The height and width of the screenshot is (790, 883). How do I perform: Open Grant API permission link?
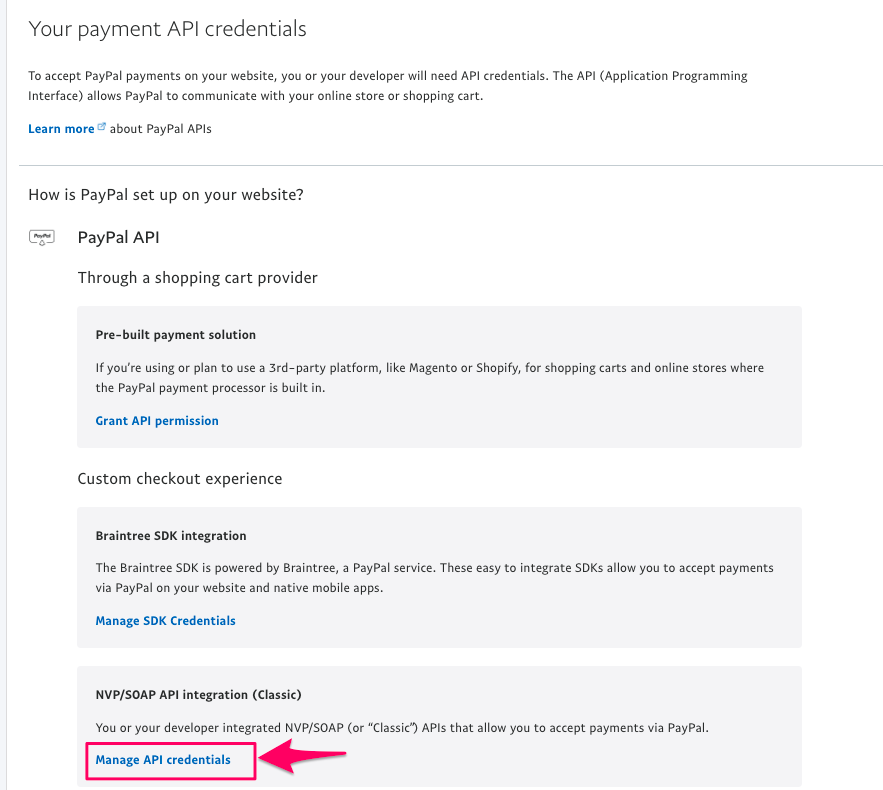157,421
